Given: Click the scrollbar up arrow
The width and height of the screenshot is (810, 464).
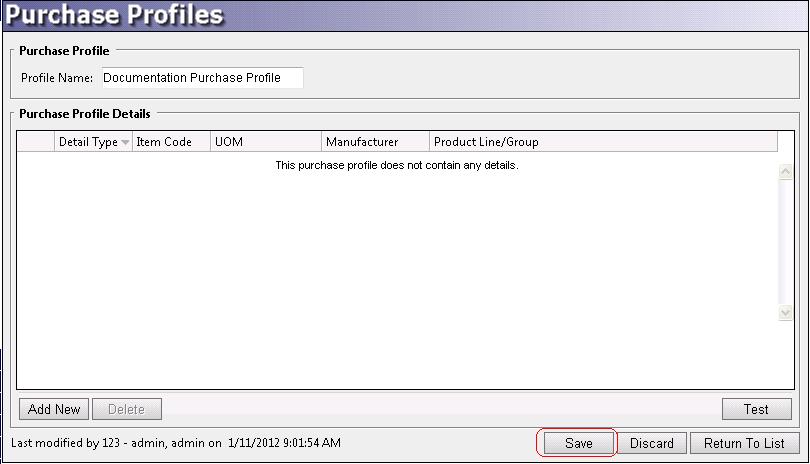Looking at the screenshot, I should pyautogui.click(x=785, y=172).
